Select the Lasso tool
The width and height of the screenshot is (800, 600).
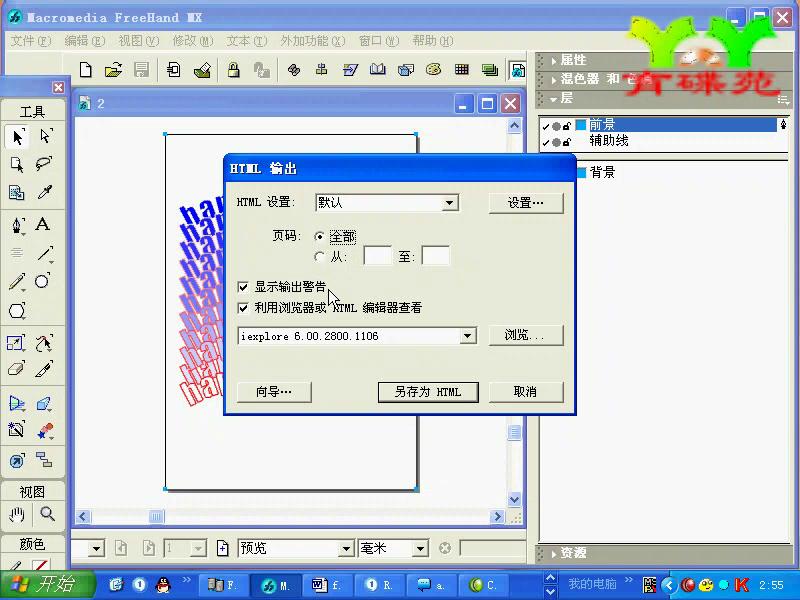coord(44,164)
